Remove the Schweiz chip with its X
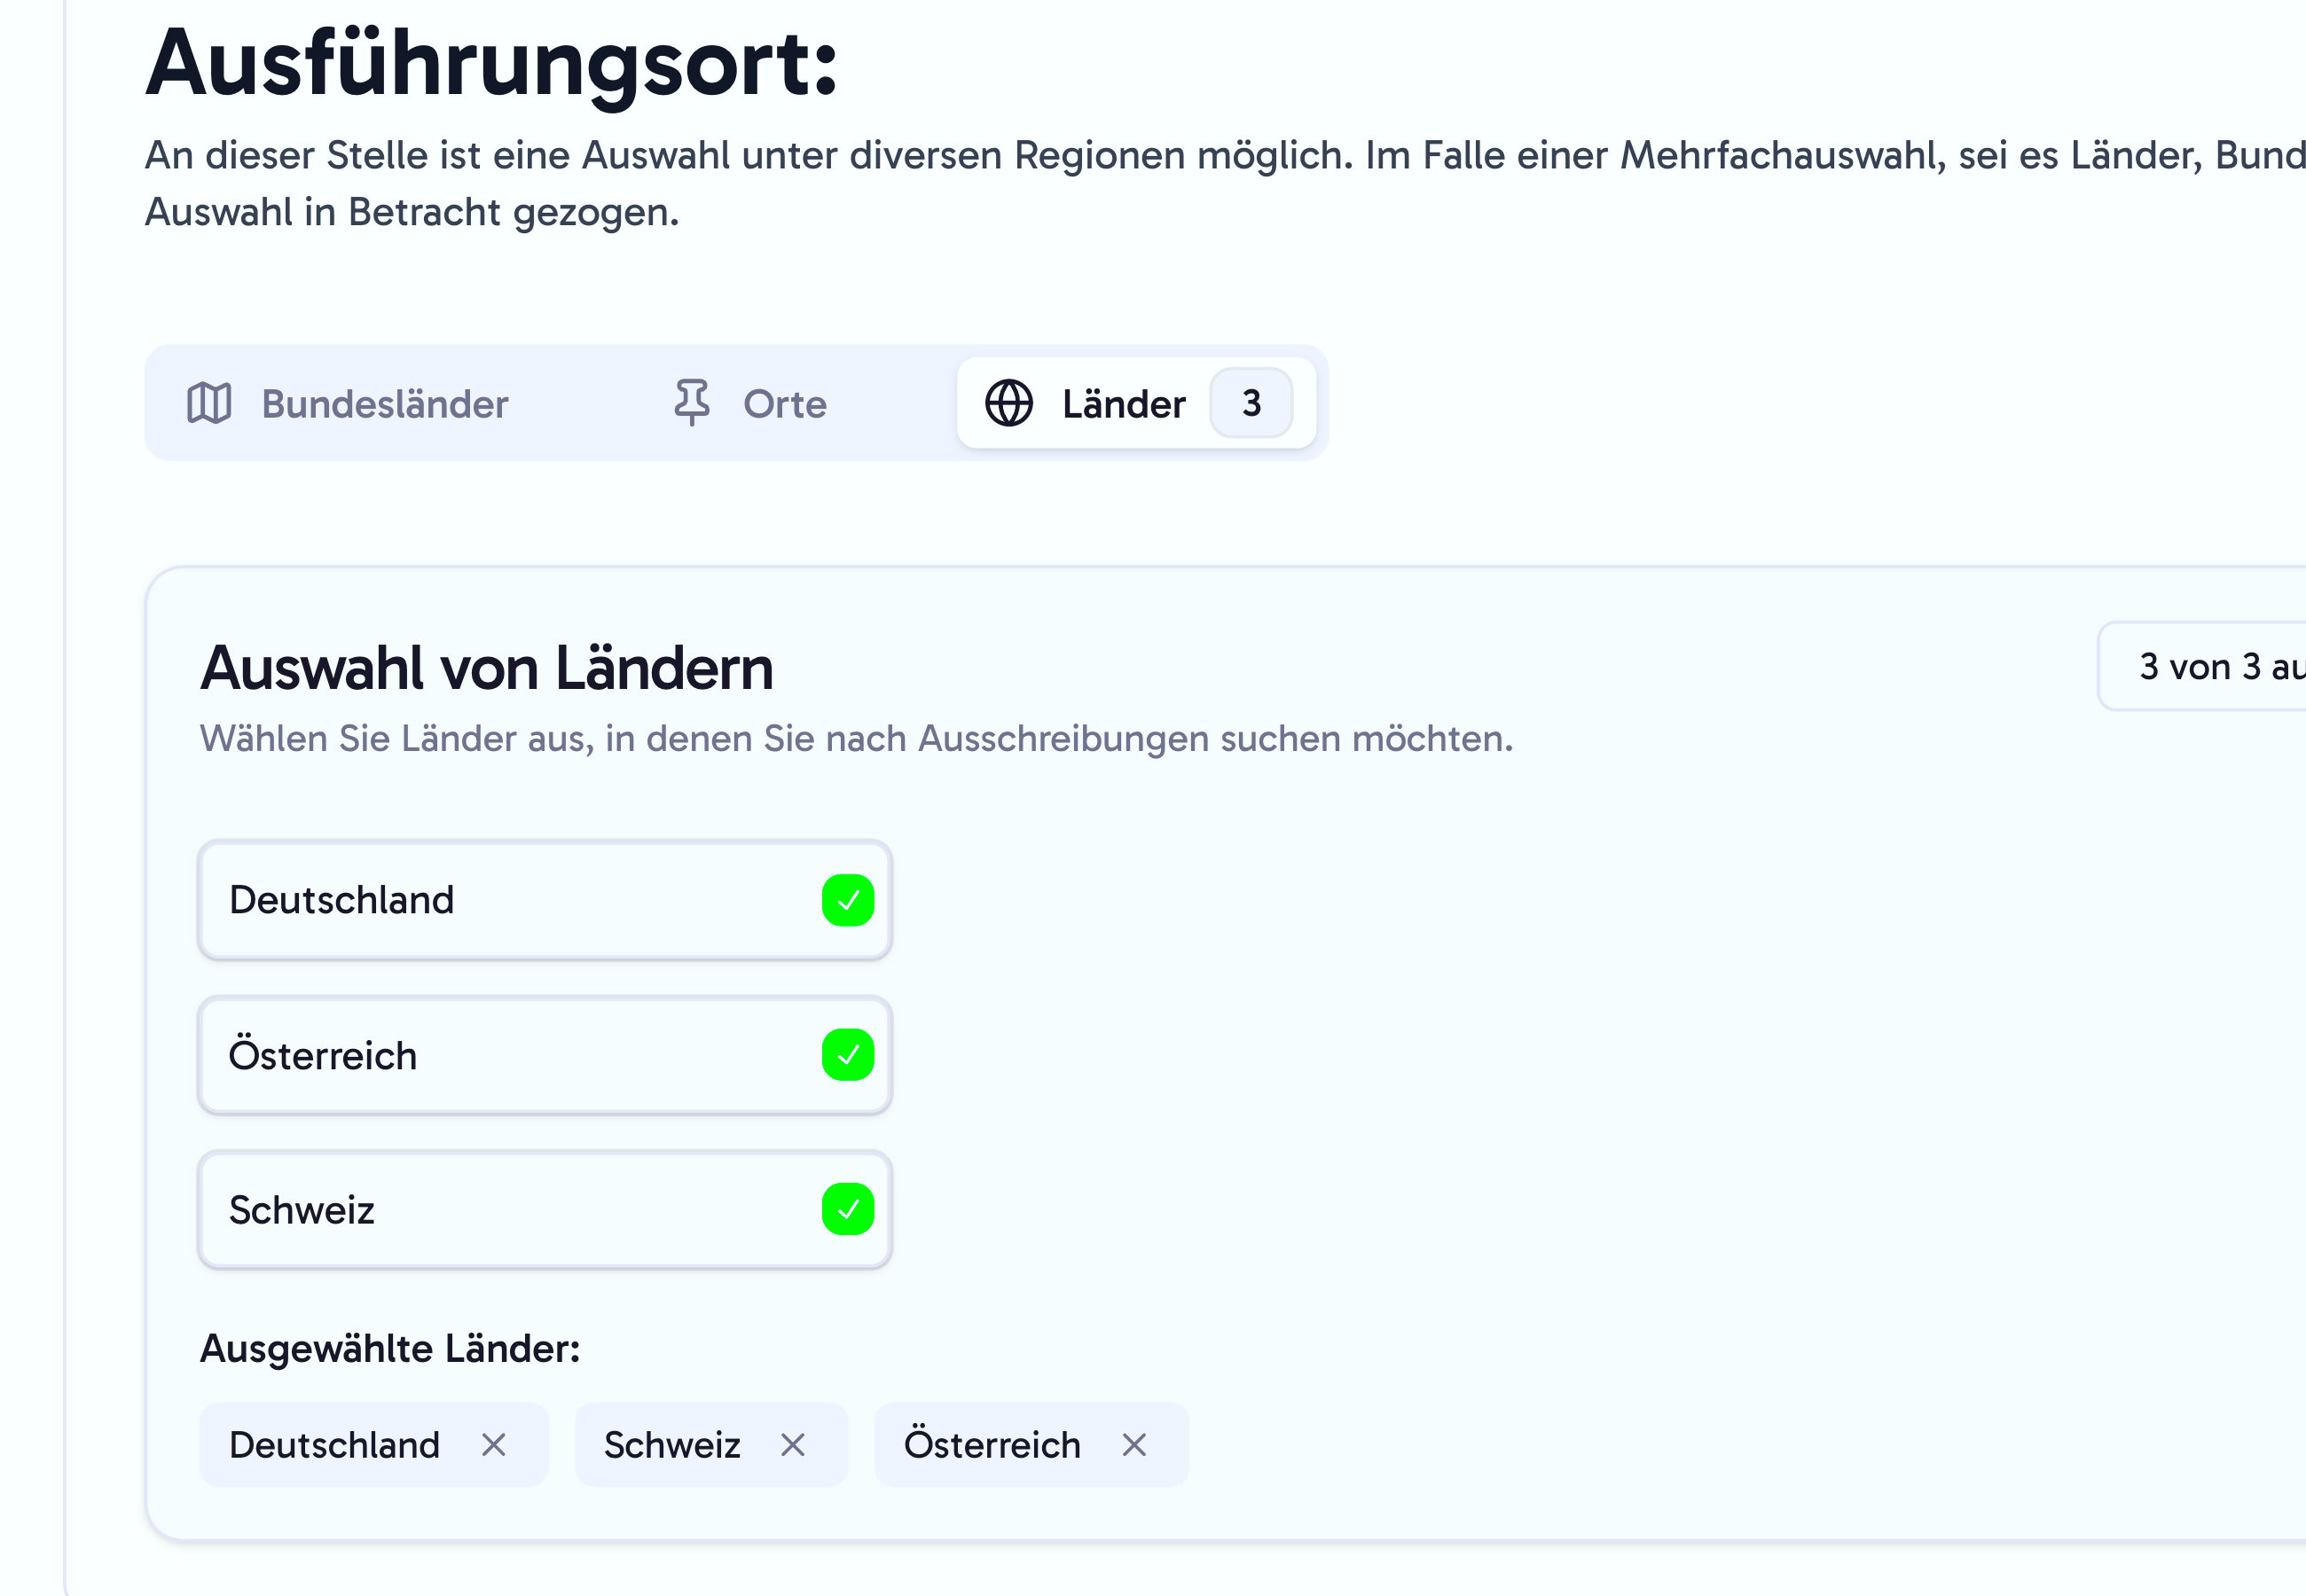 tap(793, 1445)
